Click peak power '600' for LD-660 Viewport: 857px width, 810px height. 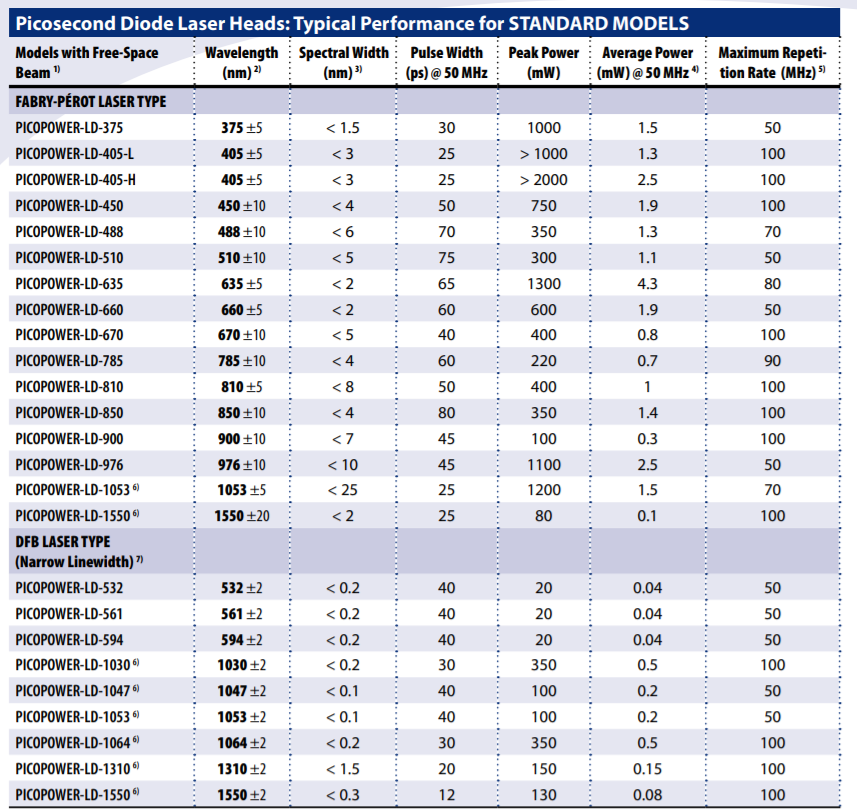pos(544,310)
